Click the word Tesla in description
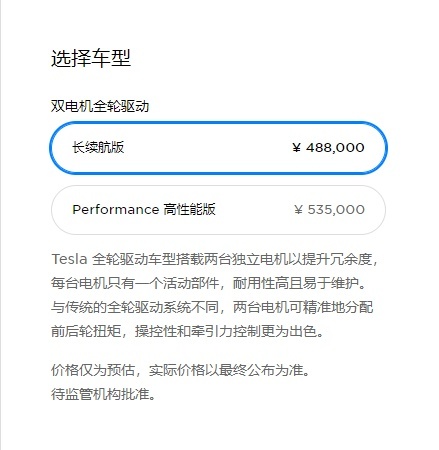This screenshot has height=450, width=439. pos(69,259)
